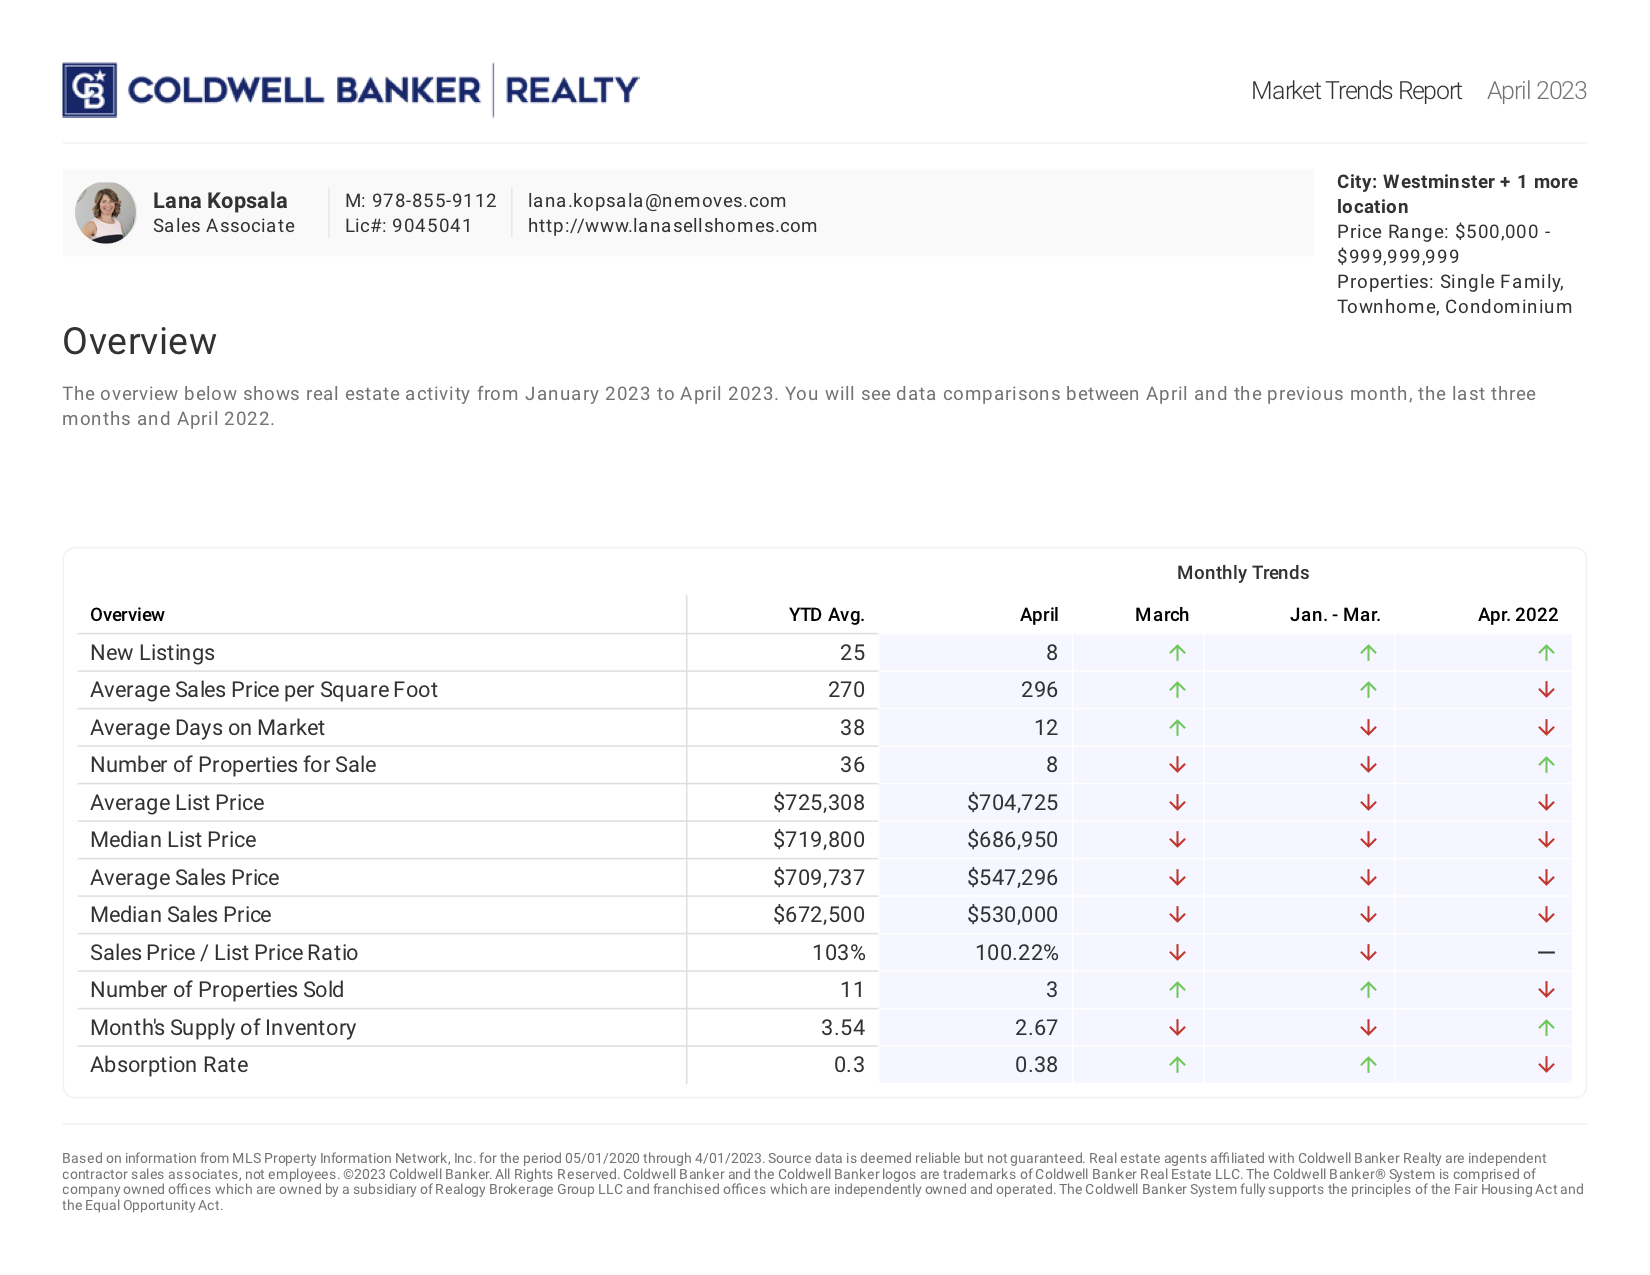Click the 'Jan. - Mar.' column header
Screen dimensions: 1650x1275
coord(1335,615)
